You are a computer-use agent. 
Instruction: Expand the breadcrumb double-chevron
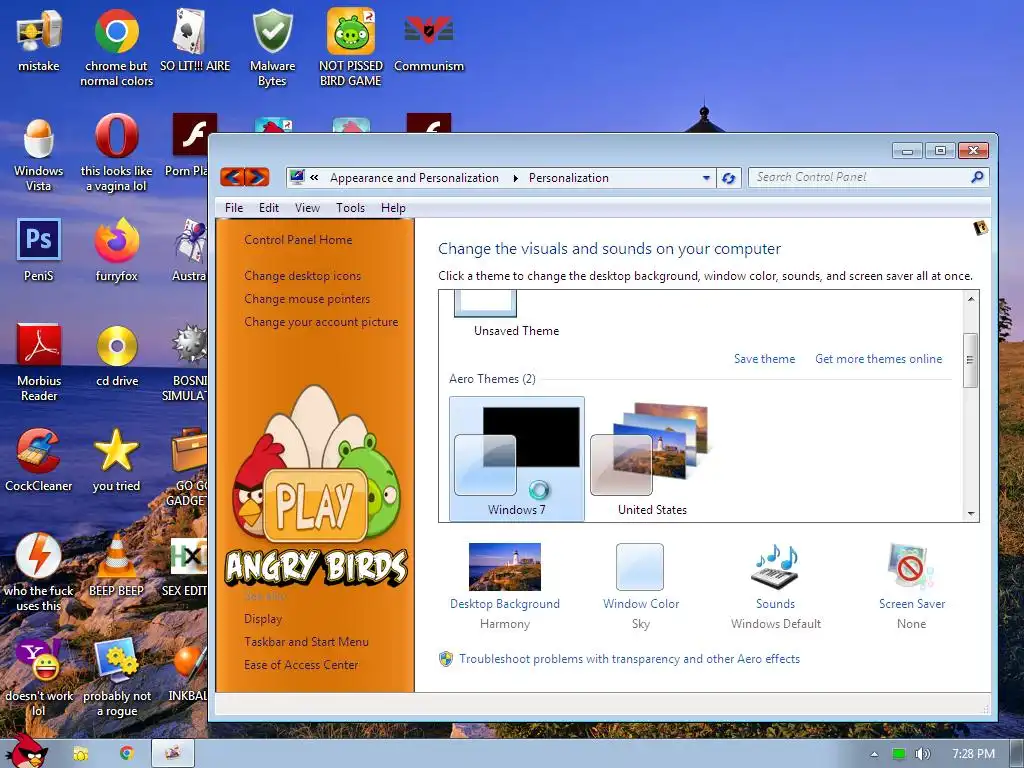314,178
